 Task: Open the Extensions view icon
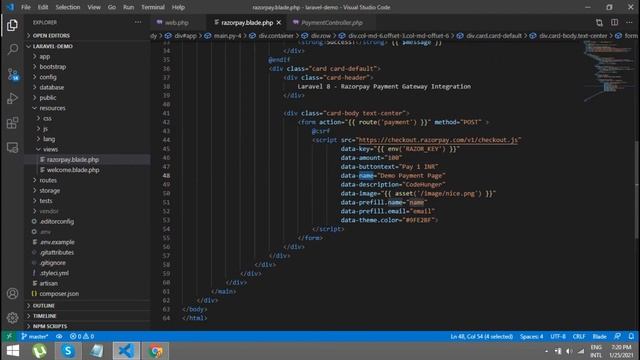(x=12, y=123)
